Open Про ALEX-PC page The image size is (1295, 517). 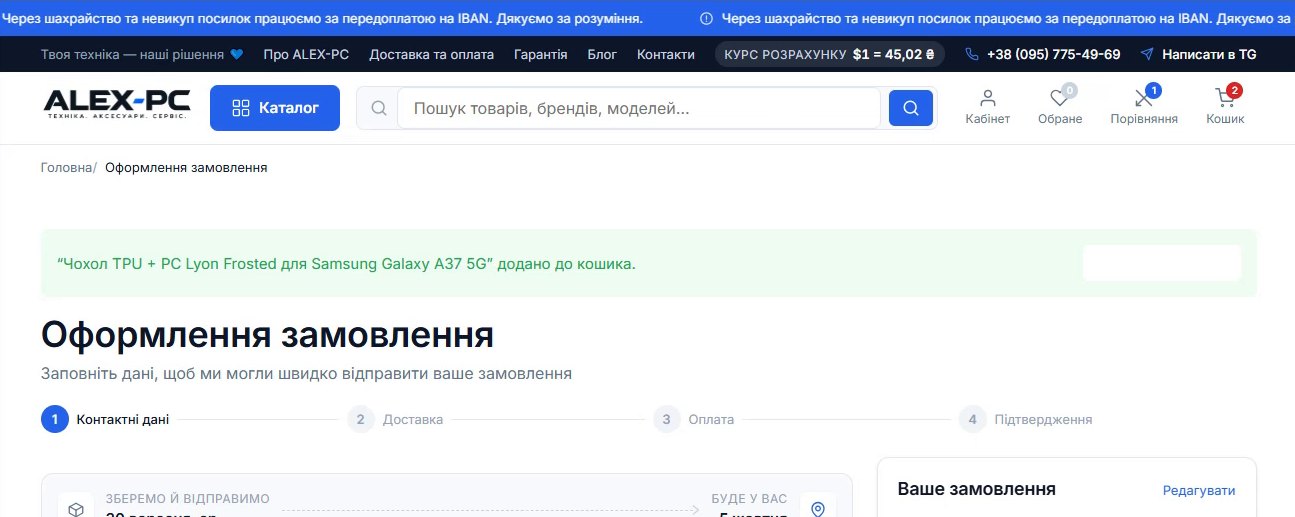point(306,54)
